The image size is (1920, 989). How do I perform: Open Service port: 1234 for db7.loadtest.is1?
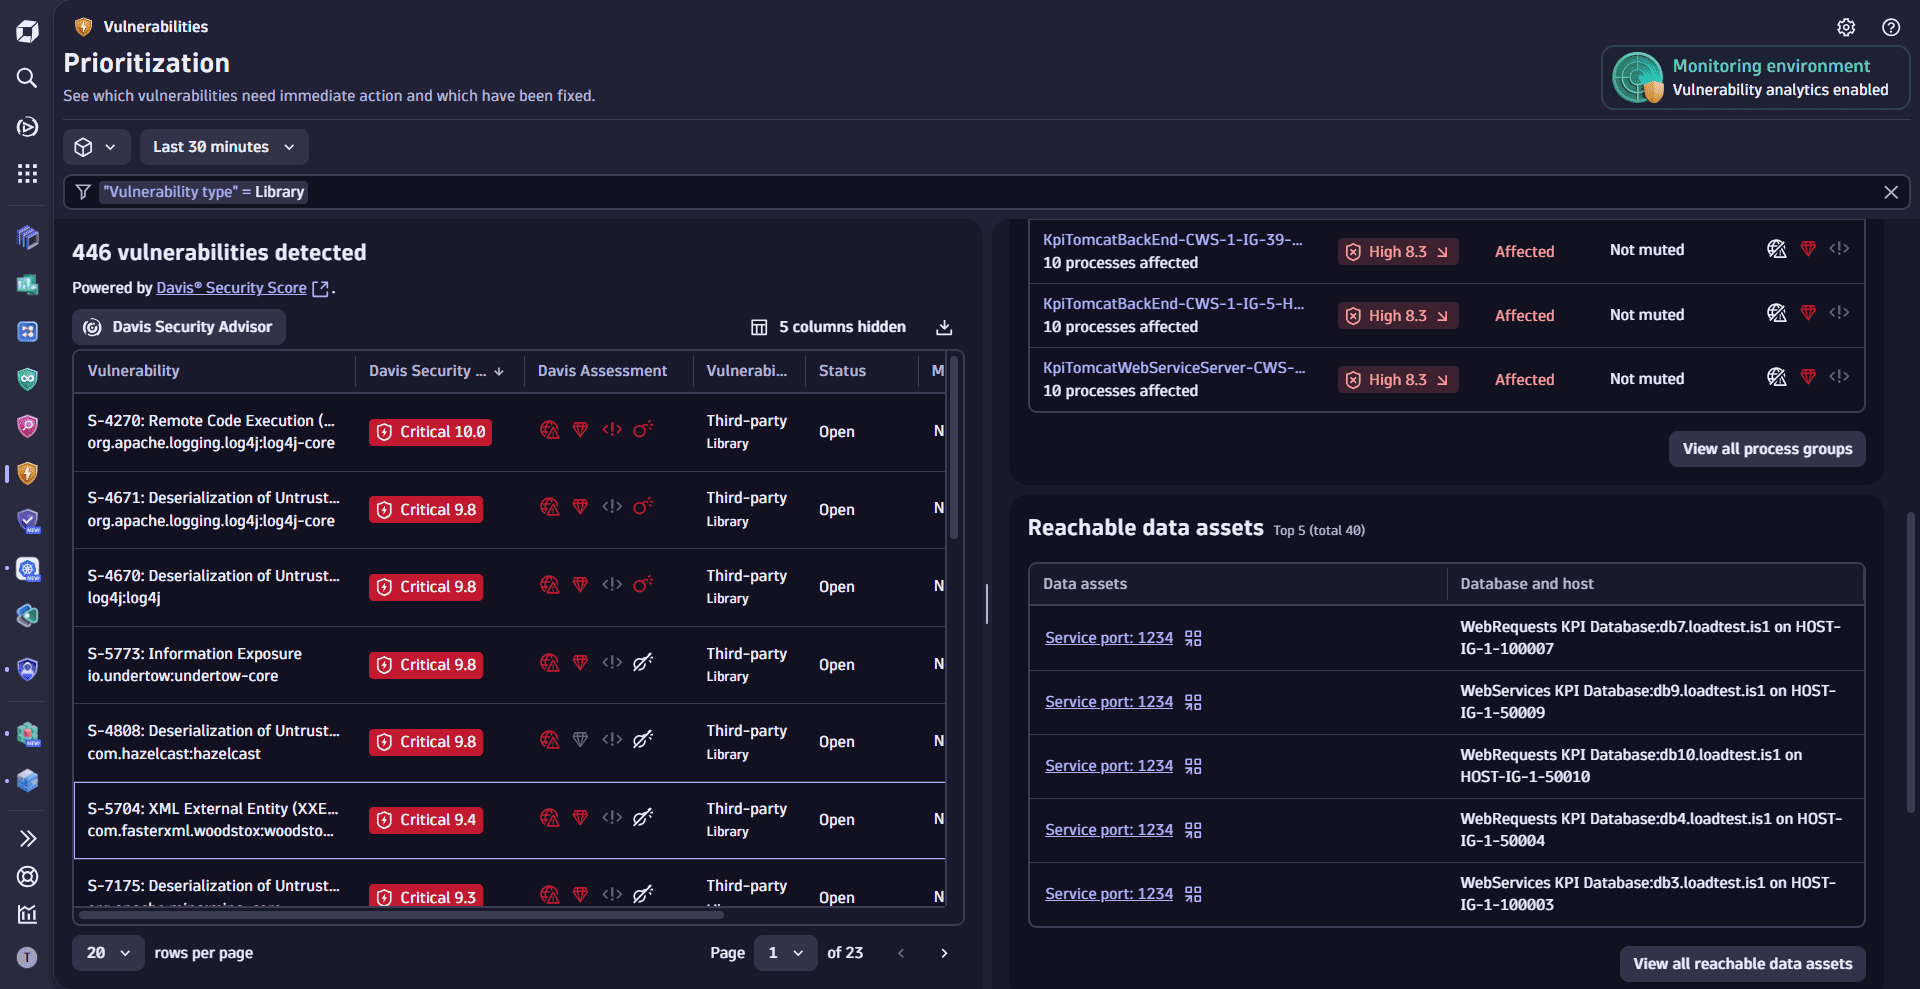click(1109, 638)
